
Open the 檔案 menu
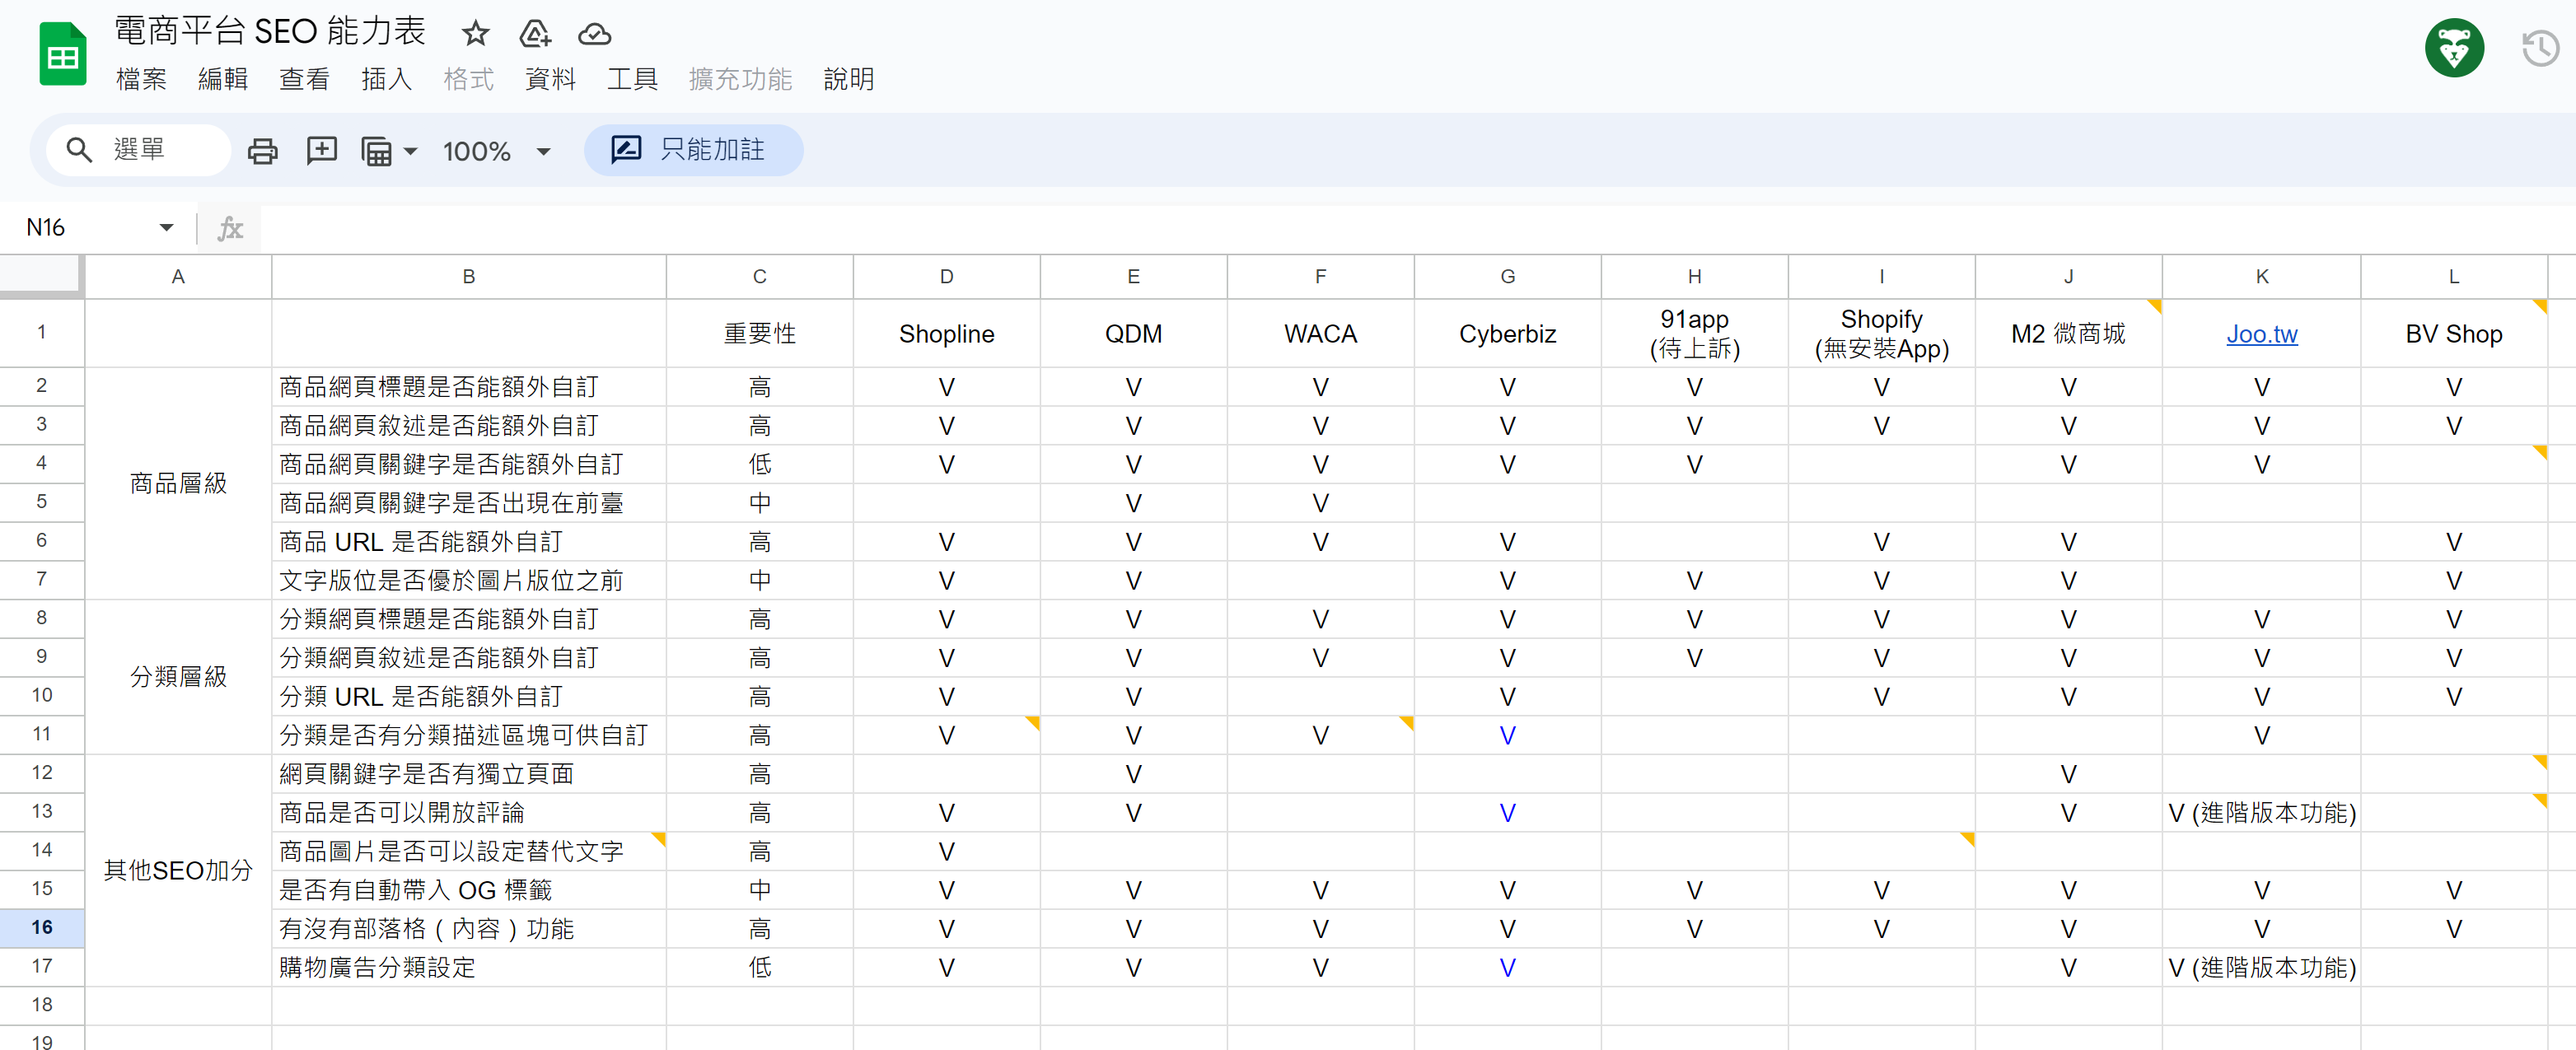[x=141, y=79]
